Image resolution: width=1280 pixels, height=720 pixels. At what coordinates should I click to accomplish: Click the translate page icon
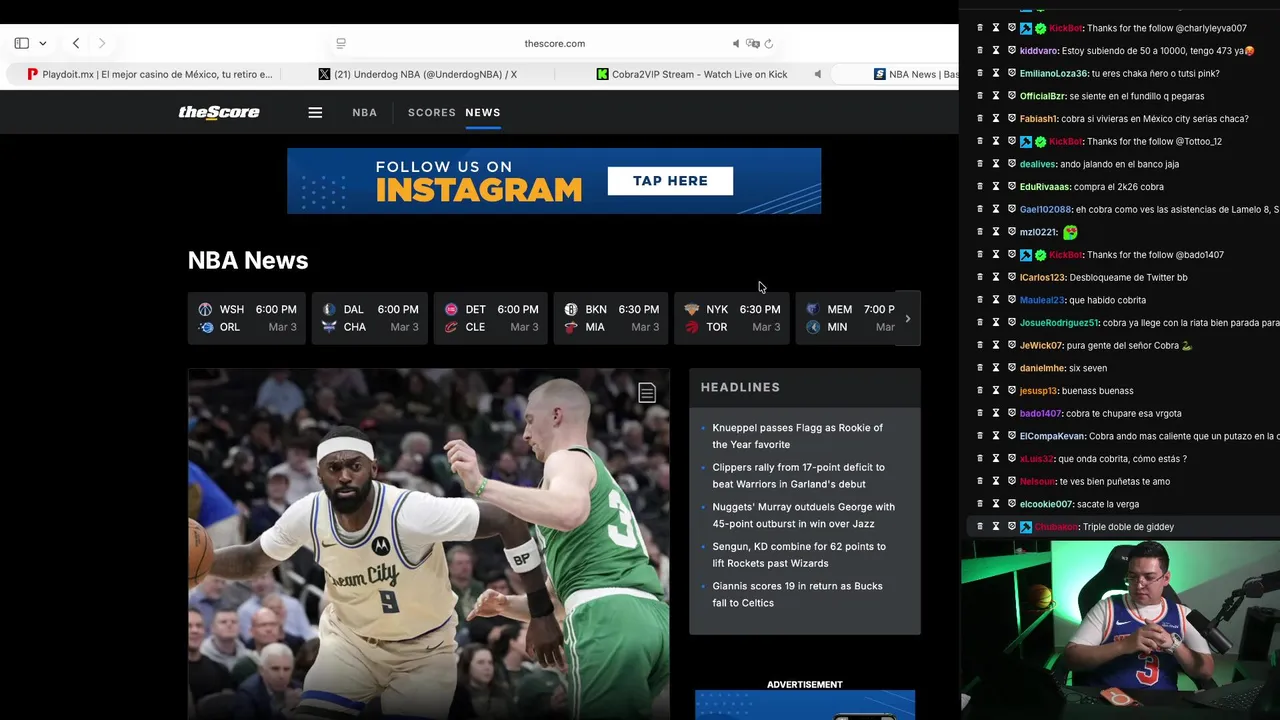pyautogui.click(x=753, y=43)
